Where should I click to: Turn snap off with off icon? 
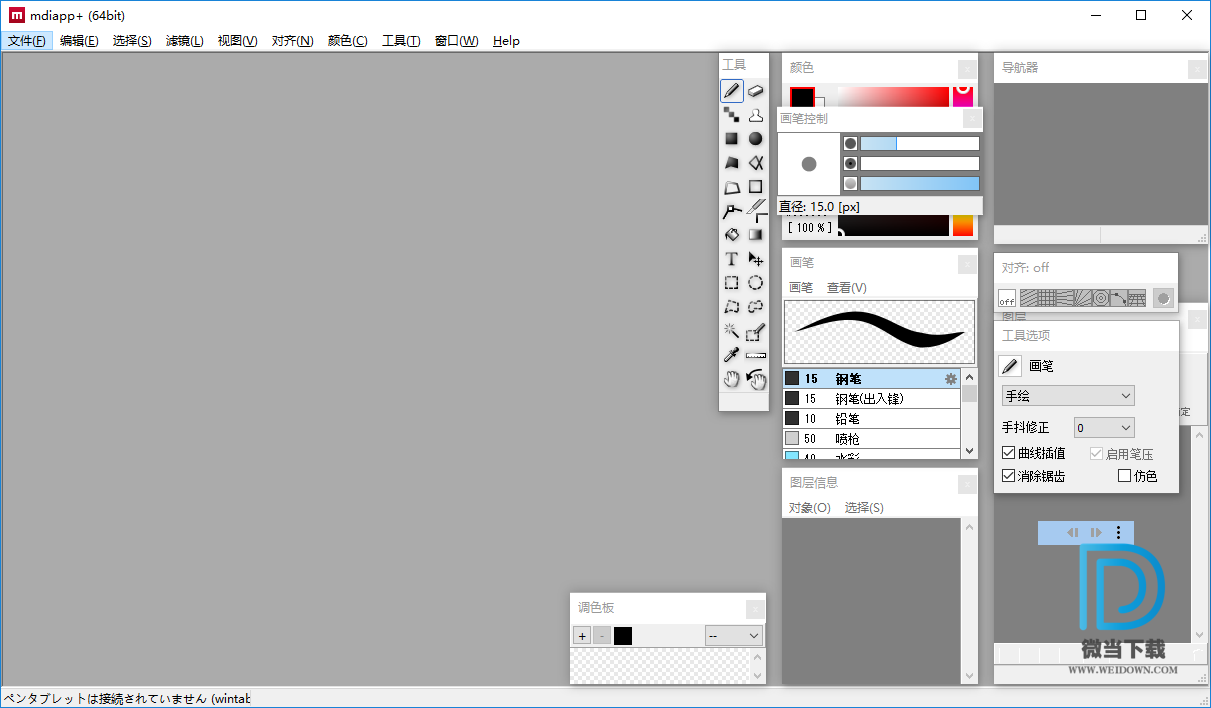(x=1007, y=298)
